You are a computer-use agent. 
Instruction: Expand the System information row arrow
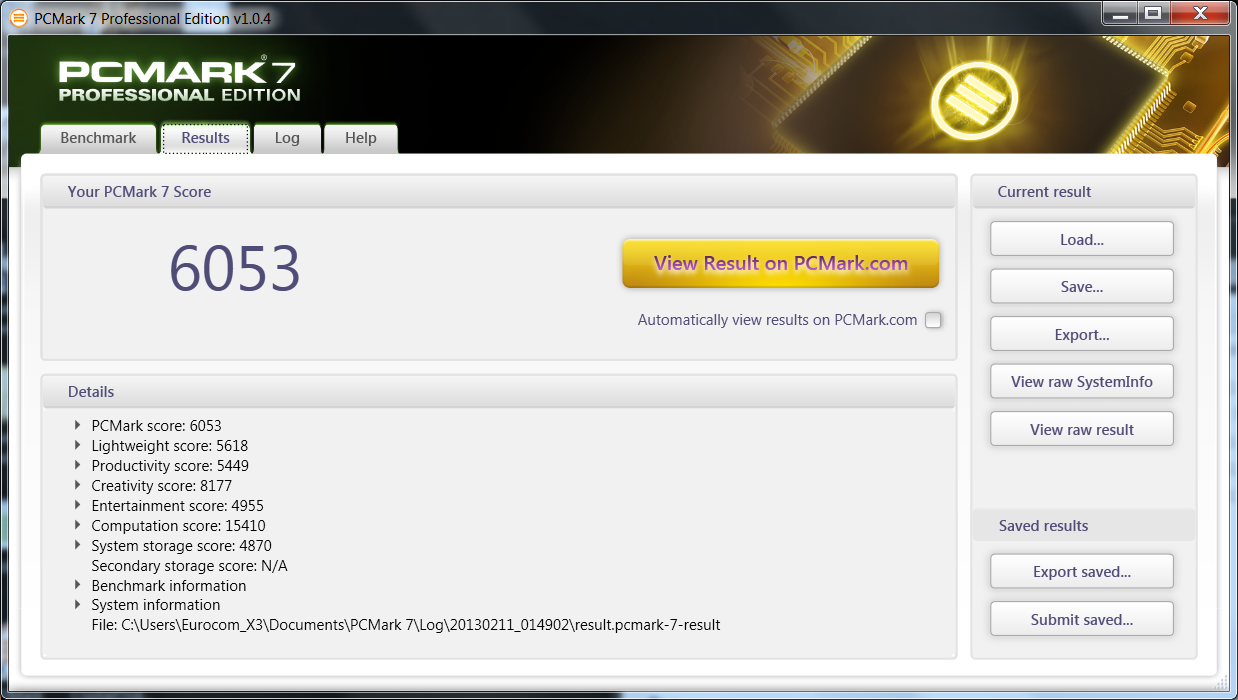[78, 604]
